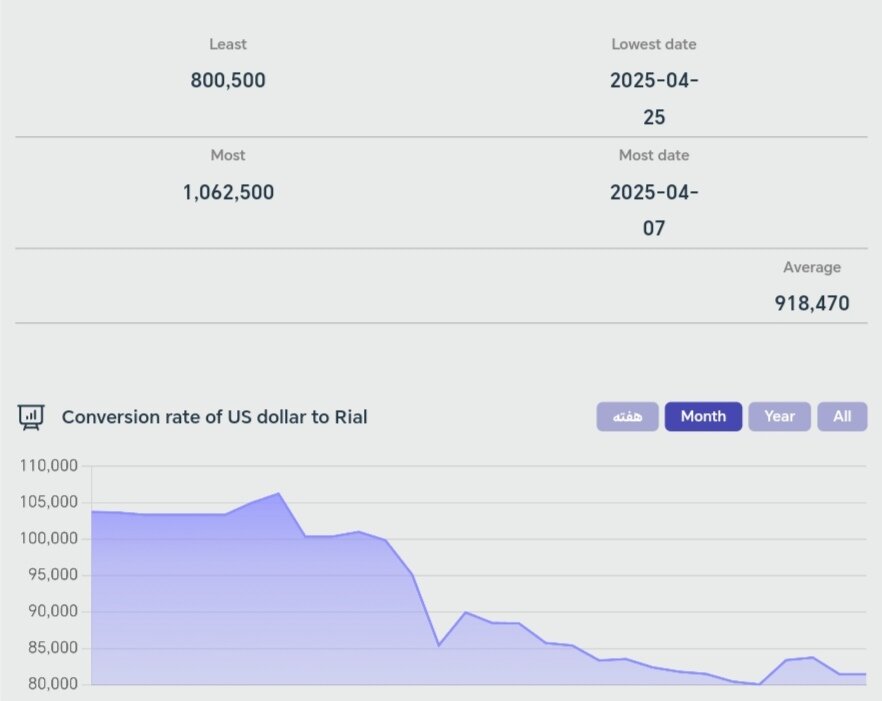Click the 80,000 y-axis label
Image resolution: width=882 pixels, height=701 pixels.
(x=50, y=684)
